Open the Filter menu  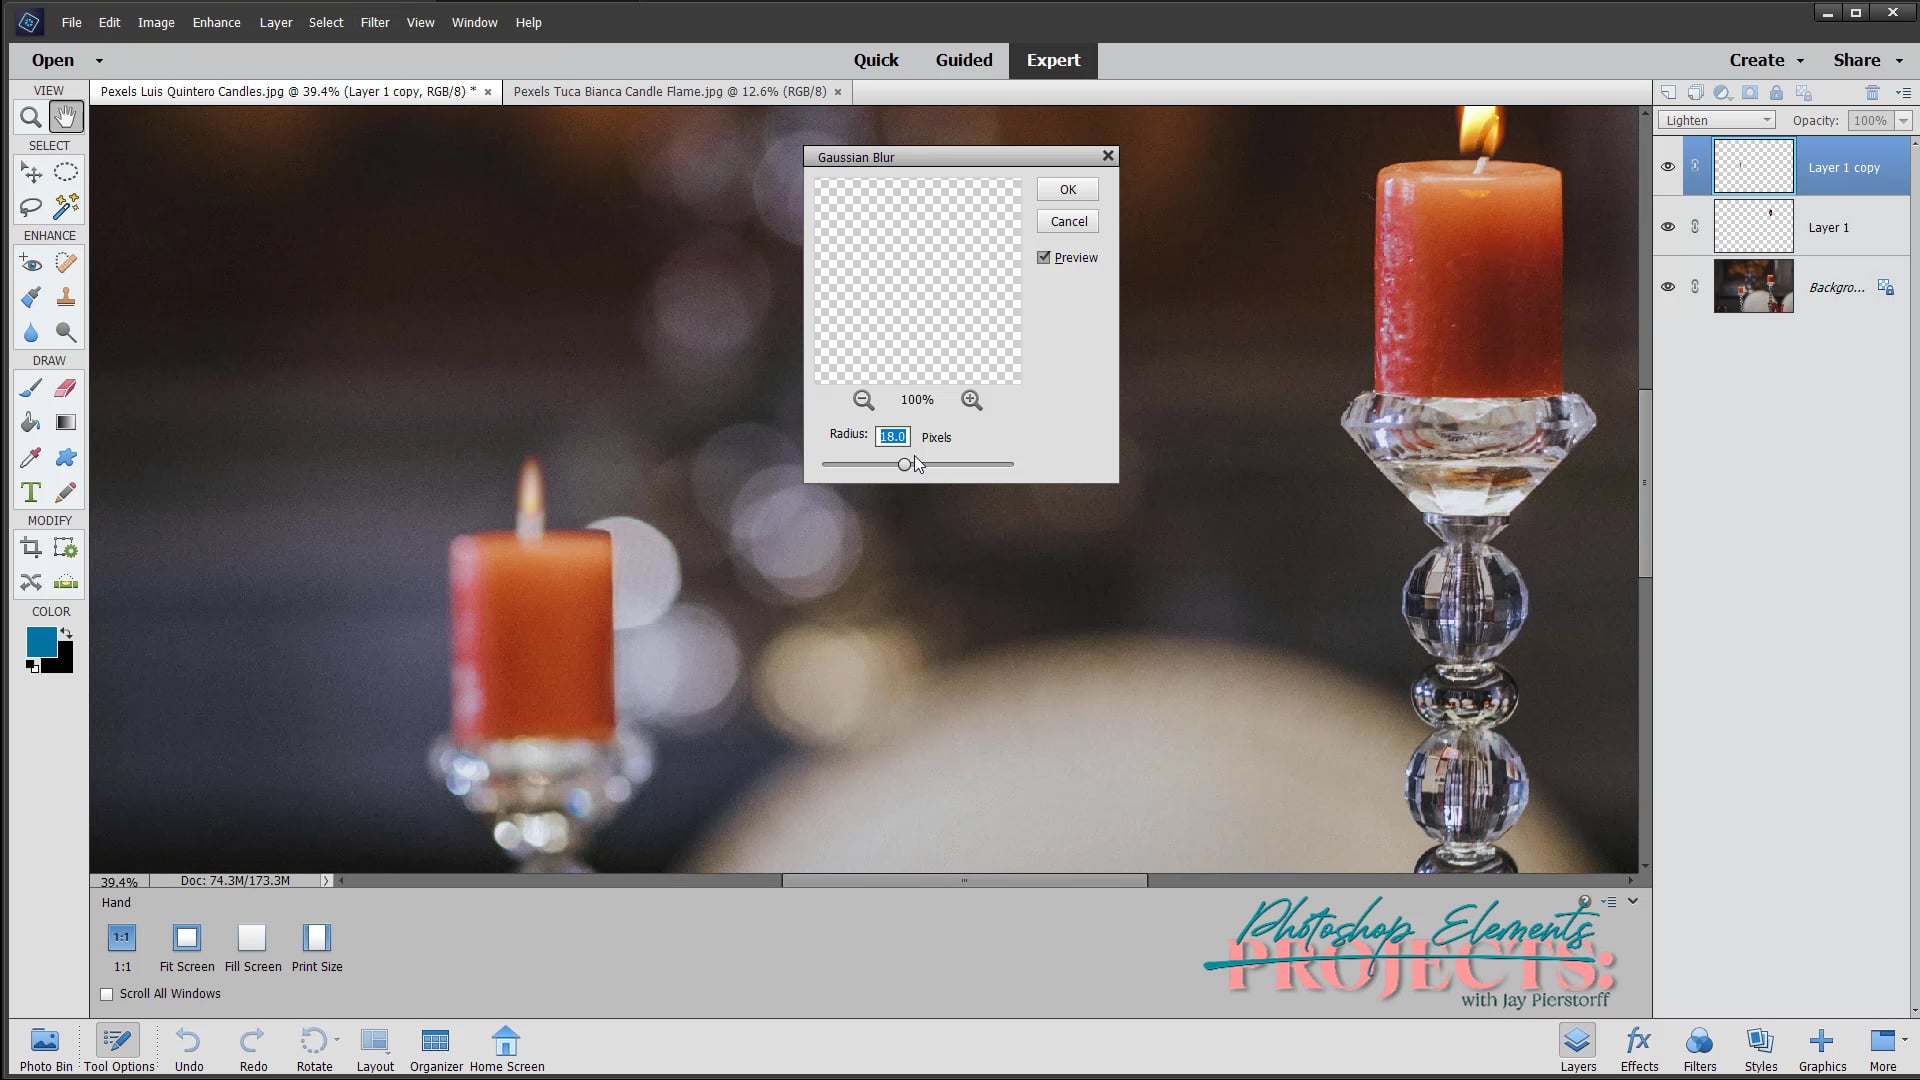tap(374, 22)
